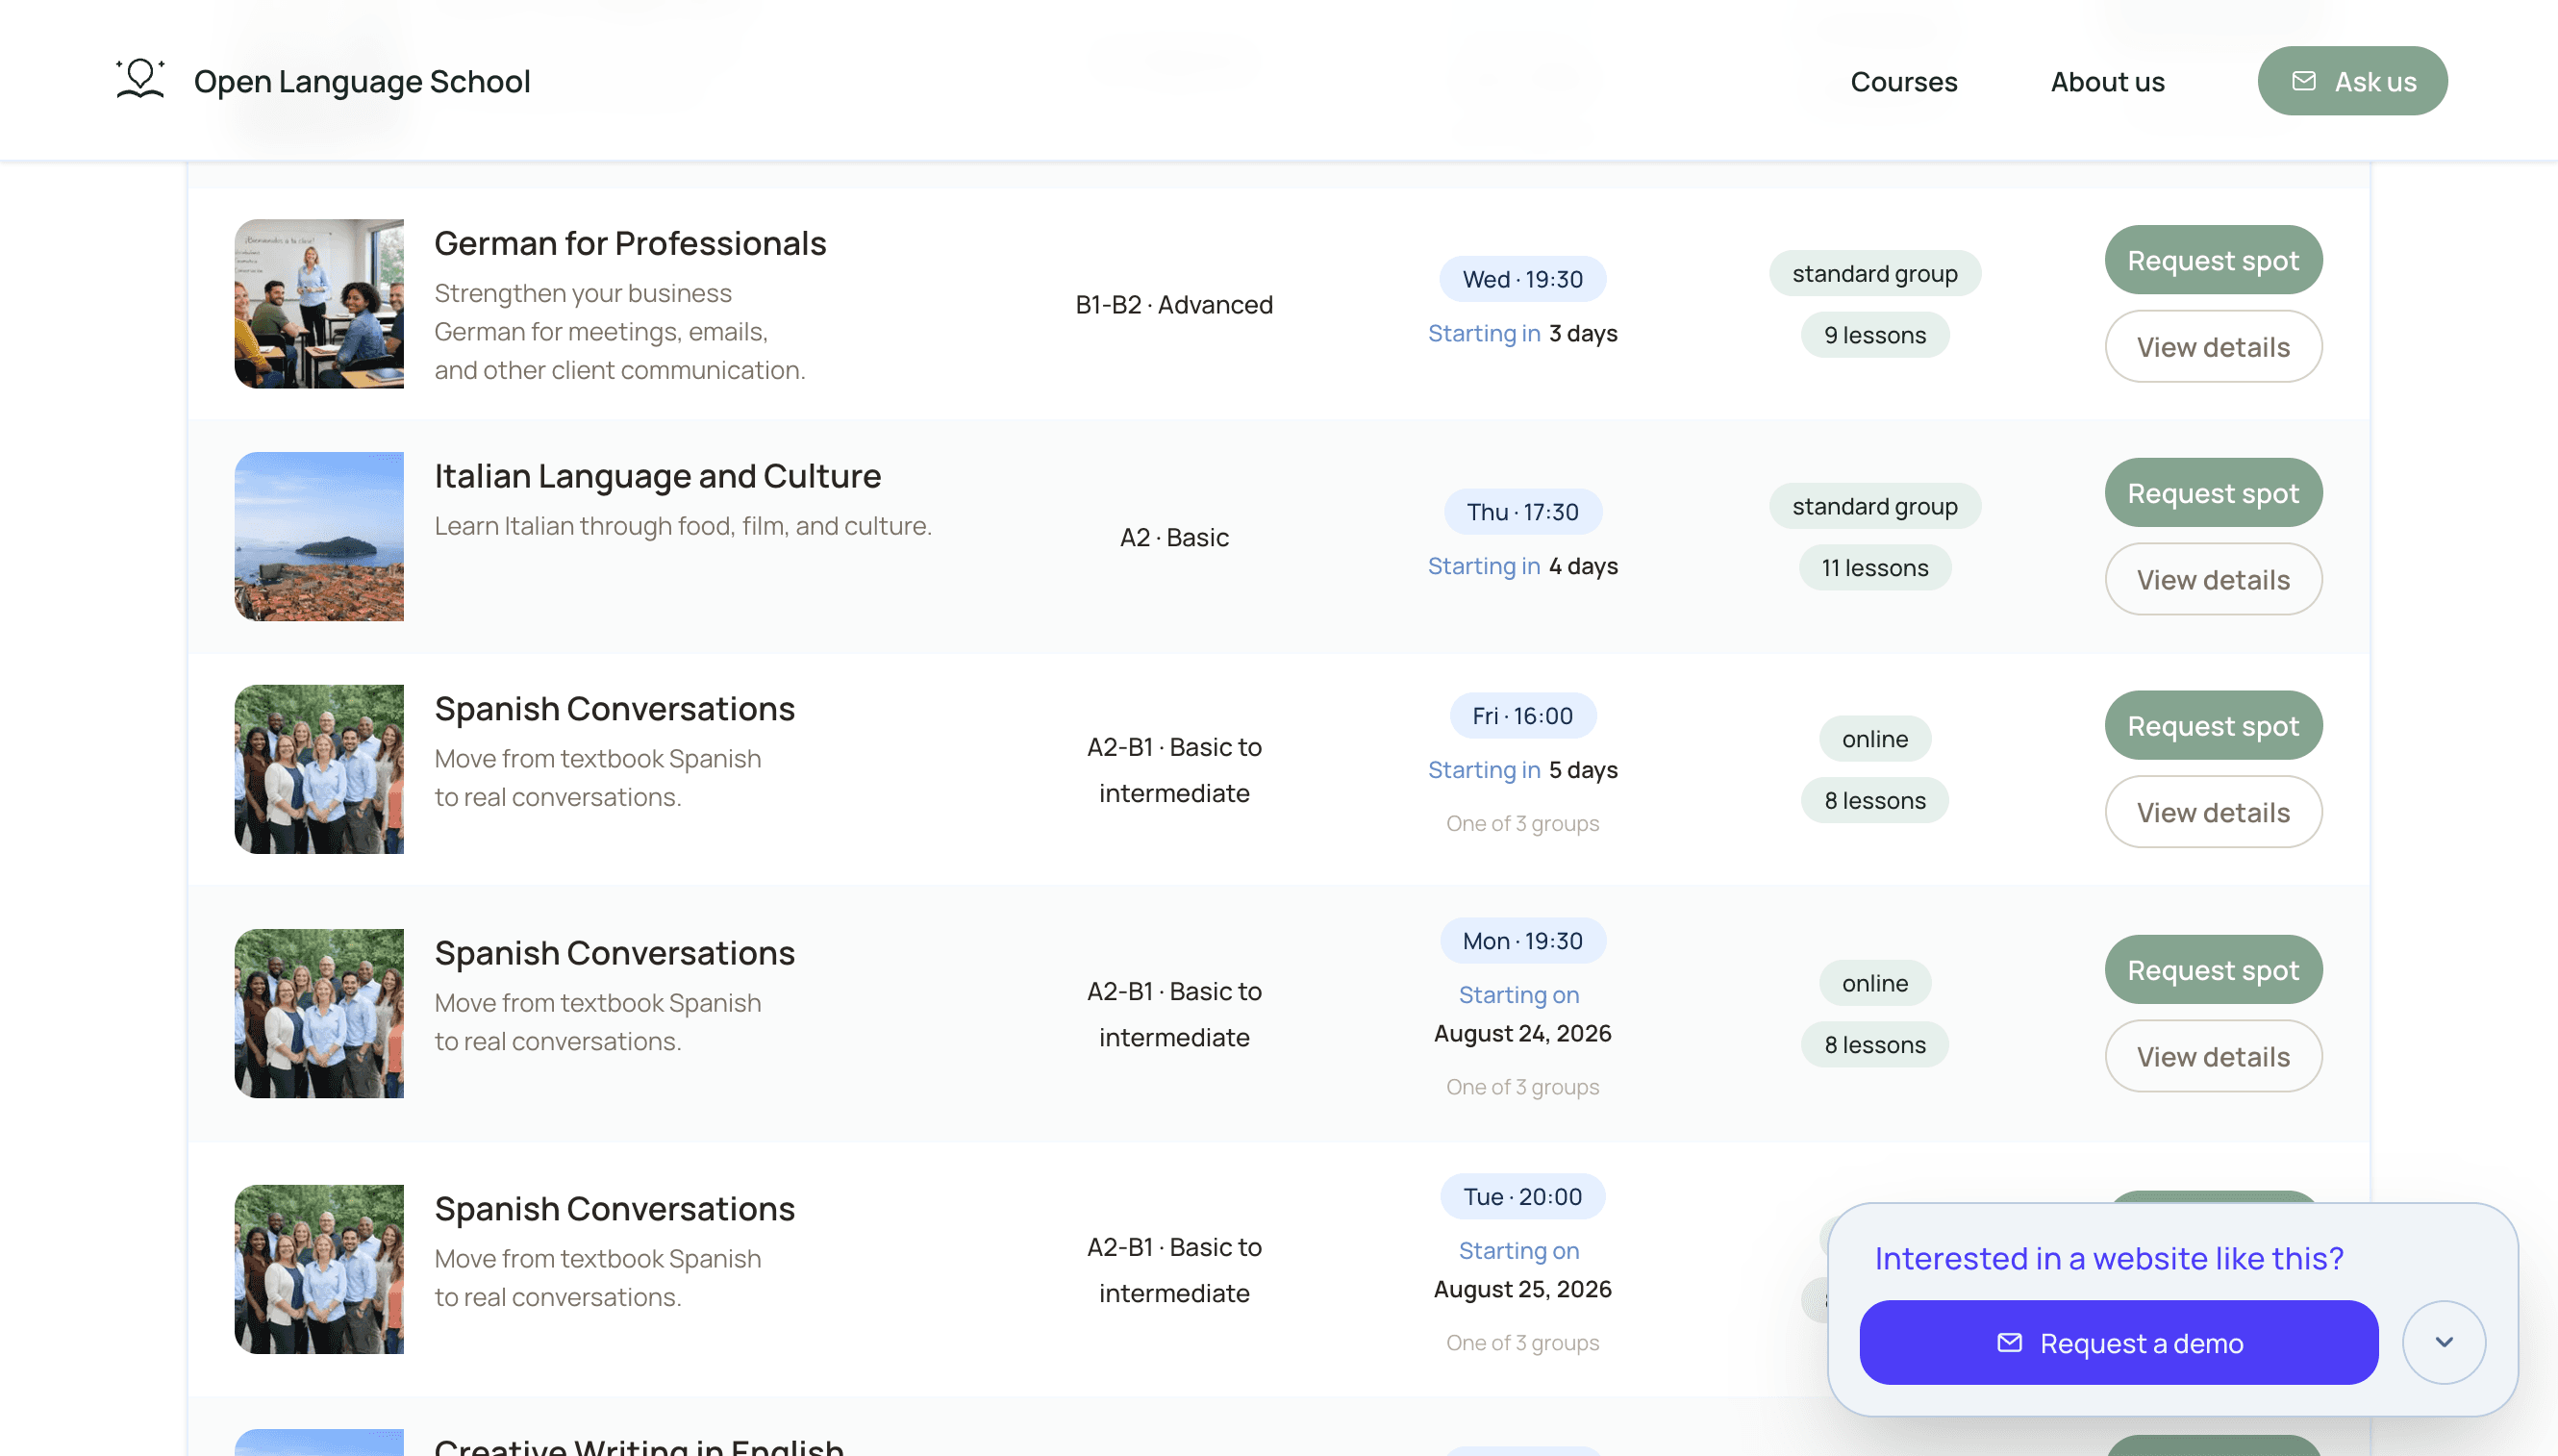The height and width of the screenshot is (1456, 2558).
Task: Open the Italian Language and Culture thumbnail
Action: click(319, 537)
